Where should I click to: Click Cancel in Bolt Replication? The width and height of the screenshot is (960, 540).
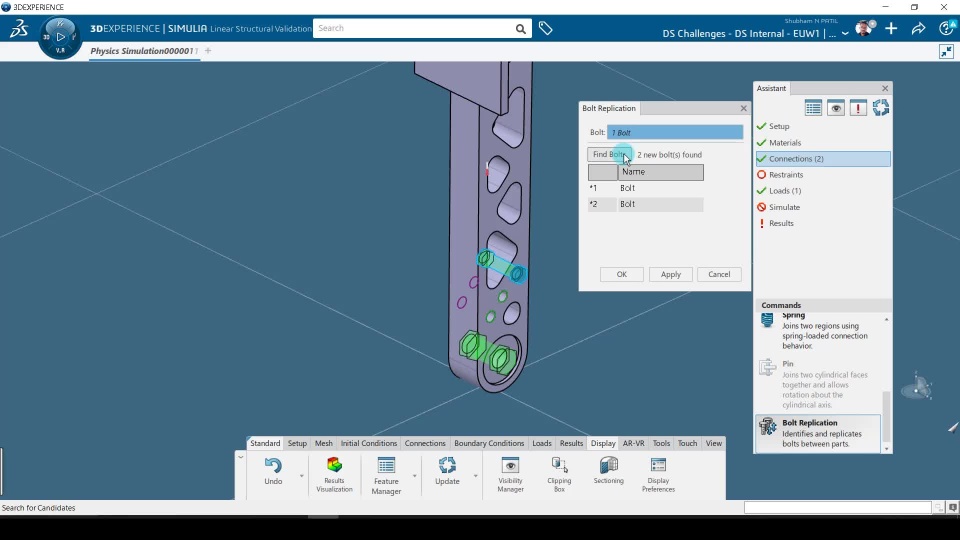(719, 274)
